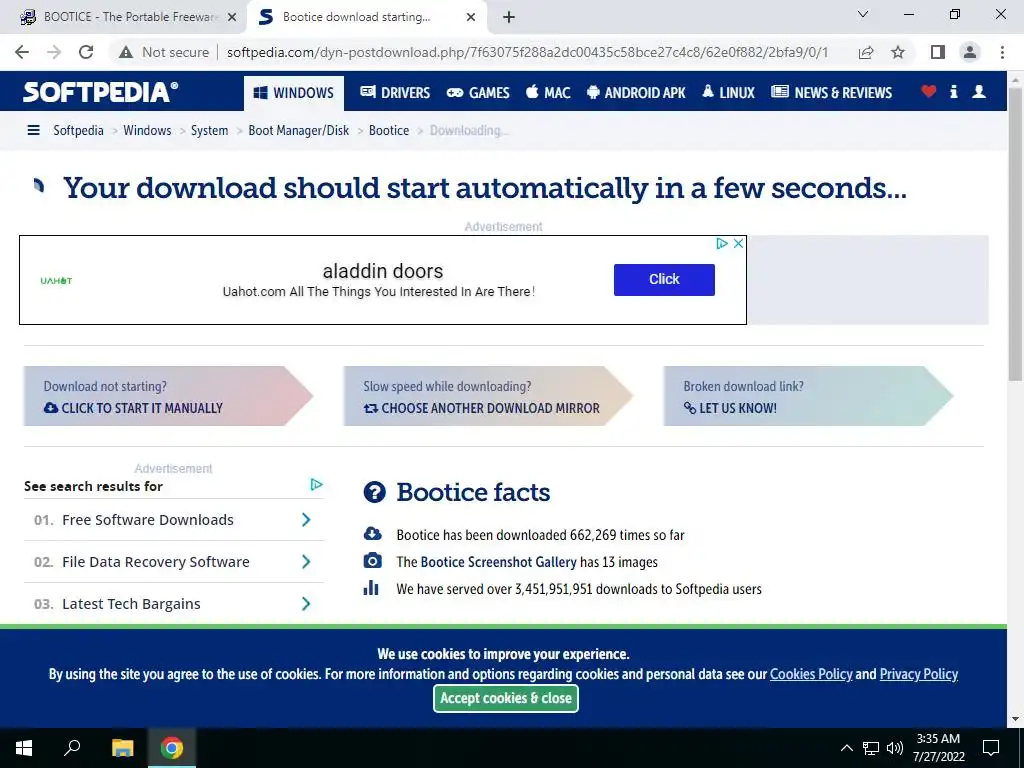Viewport: 1024px width, 768px height.
Task: Open the ANDROID APK category
Action: [636, 93]
